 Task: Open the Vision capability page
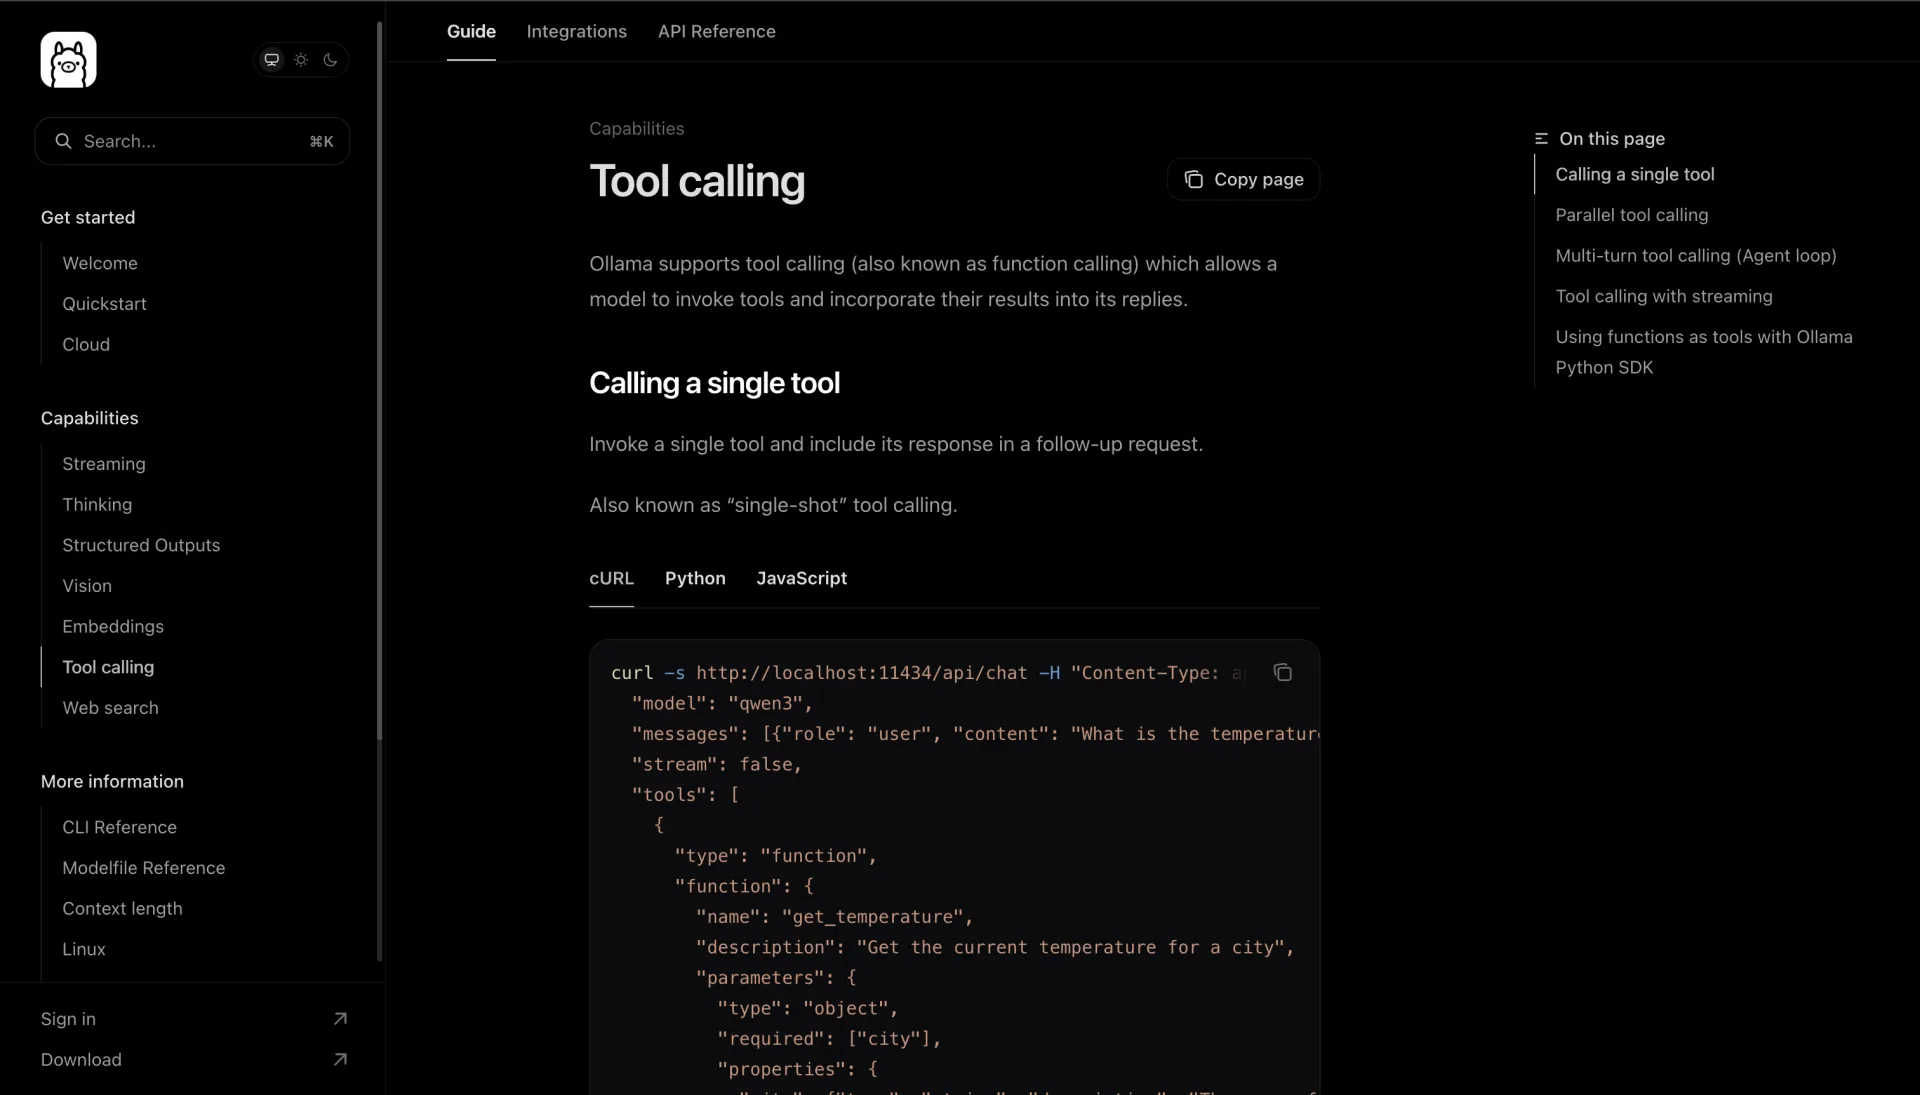(87, 586)
